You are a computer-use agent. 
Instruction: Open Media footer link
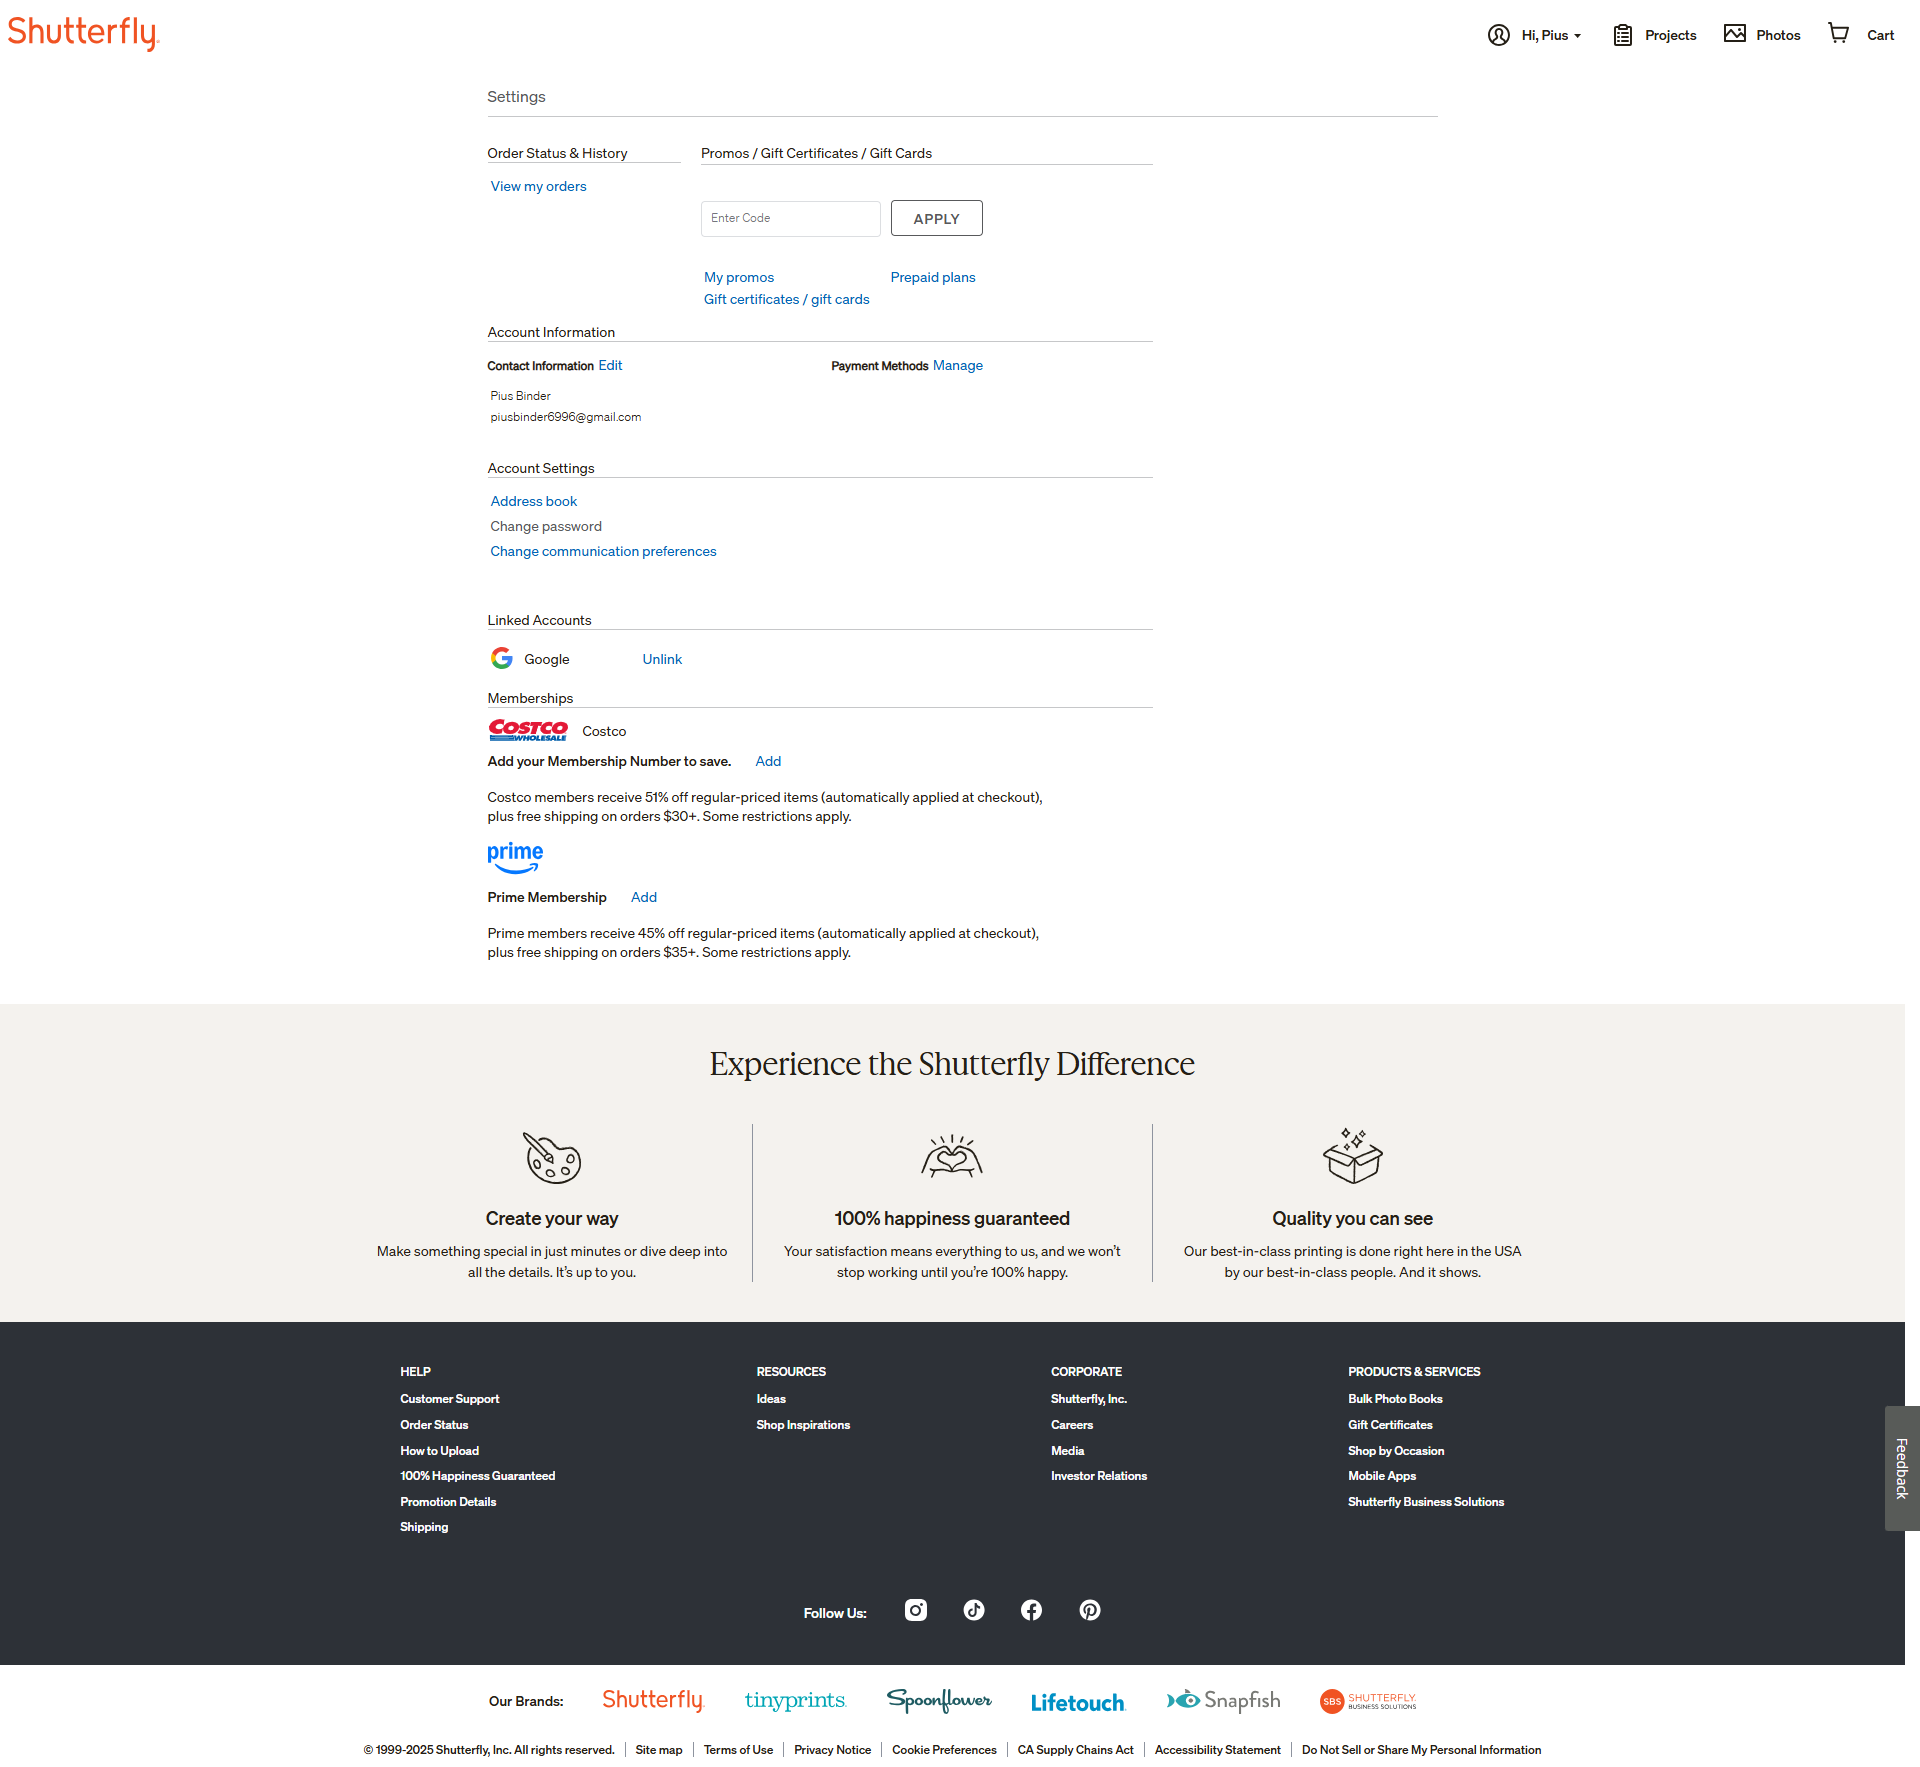point(1067,1451)
